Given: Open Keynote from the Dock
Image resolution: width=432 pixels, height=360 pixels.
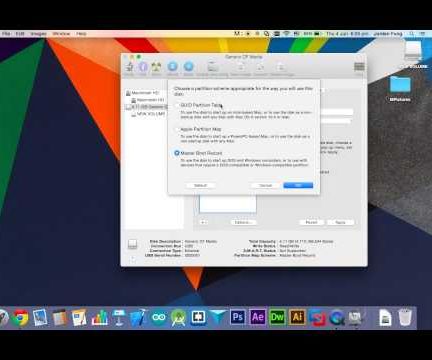Looking at the screenshot, I should coord(119,318).
